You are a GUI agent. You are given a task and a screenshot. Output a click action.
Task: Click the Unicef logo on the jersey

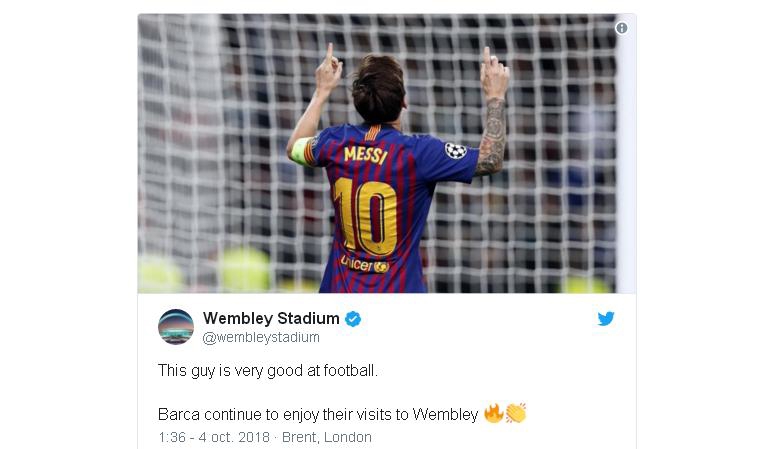pos(363,264)
